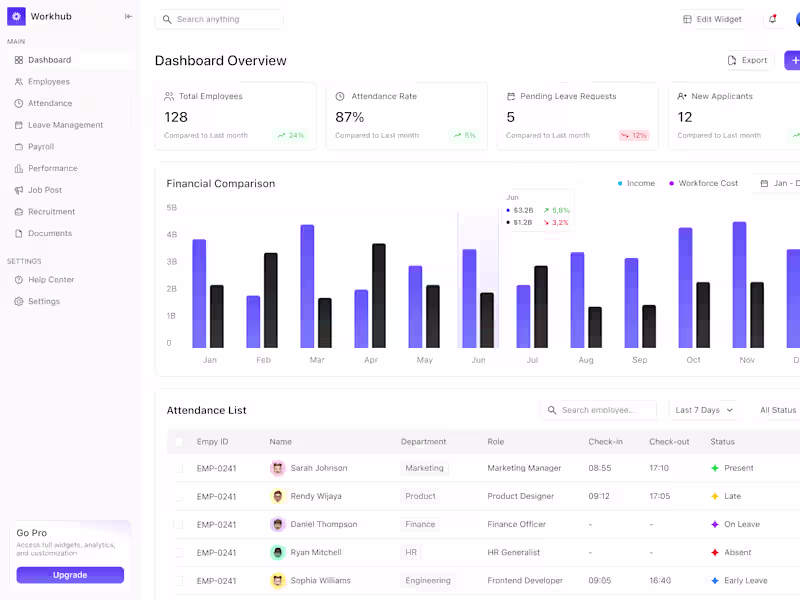This screenshot has width=800, height=600.
Task: Check the checkbox on Sarah Johnson's row
Action: coord(181,468)
